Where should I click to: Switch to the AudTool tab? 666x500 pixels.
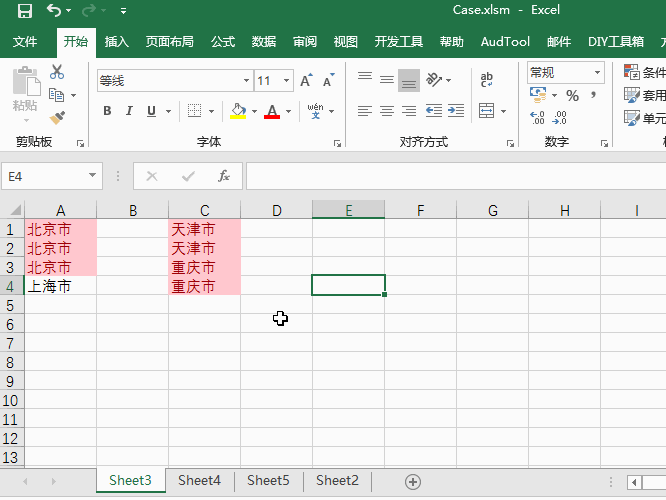(505, 42)
